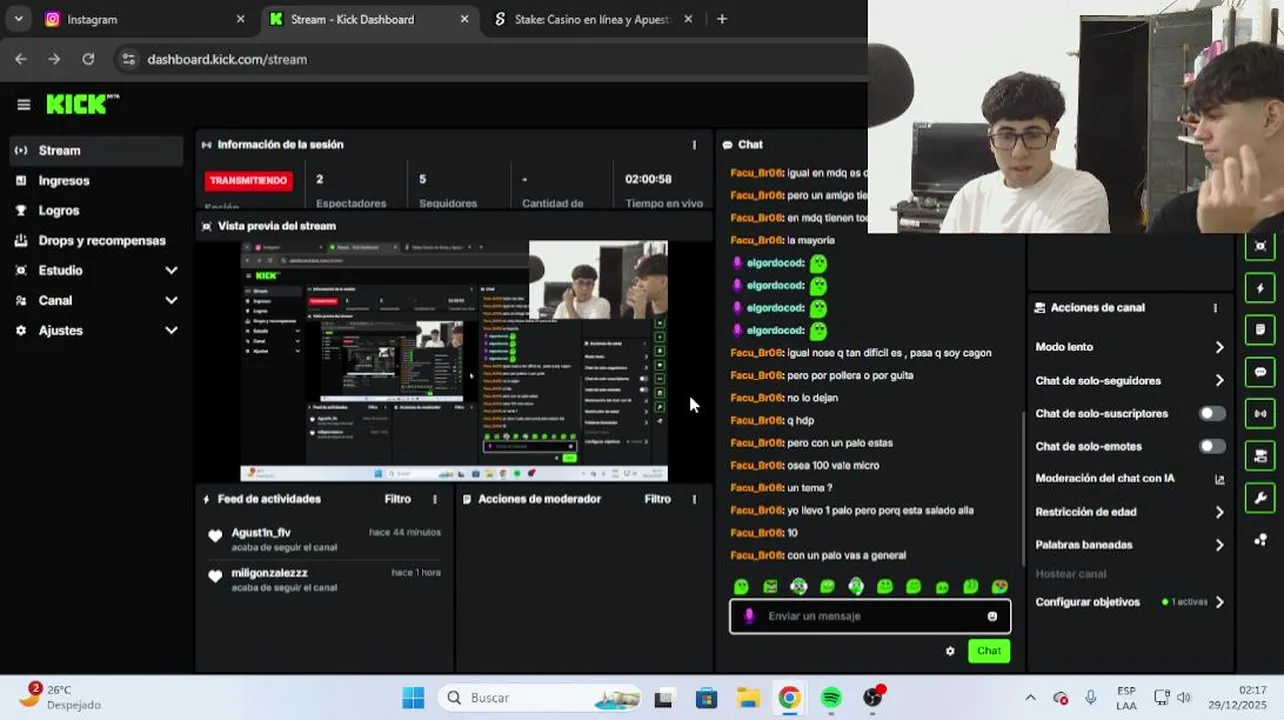The image size is (1284, 720).
Task: Open the browser tab search dropdown
Action: point(18,19)
